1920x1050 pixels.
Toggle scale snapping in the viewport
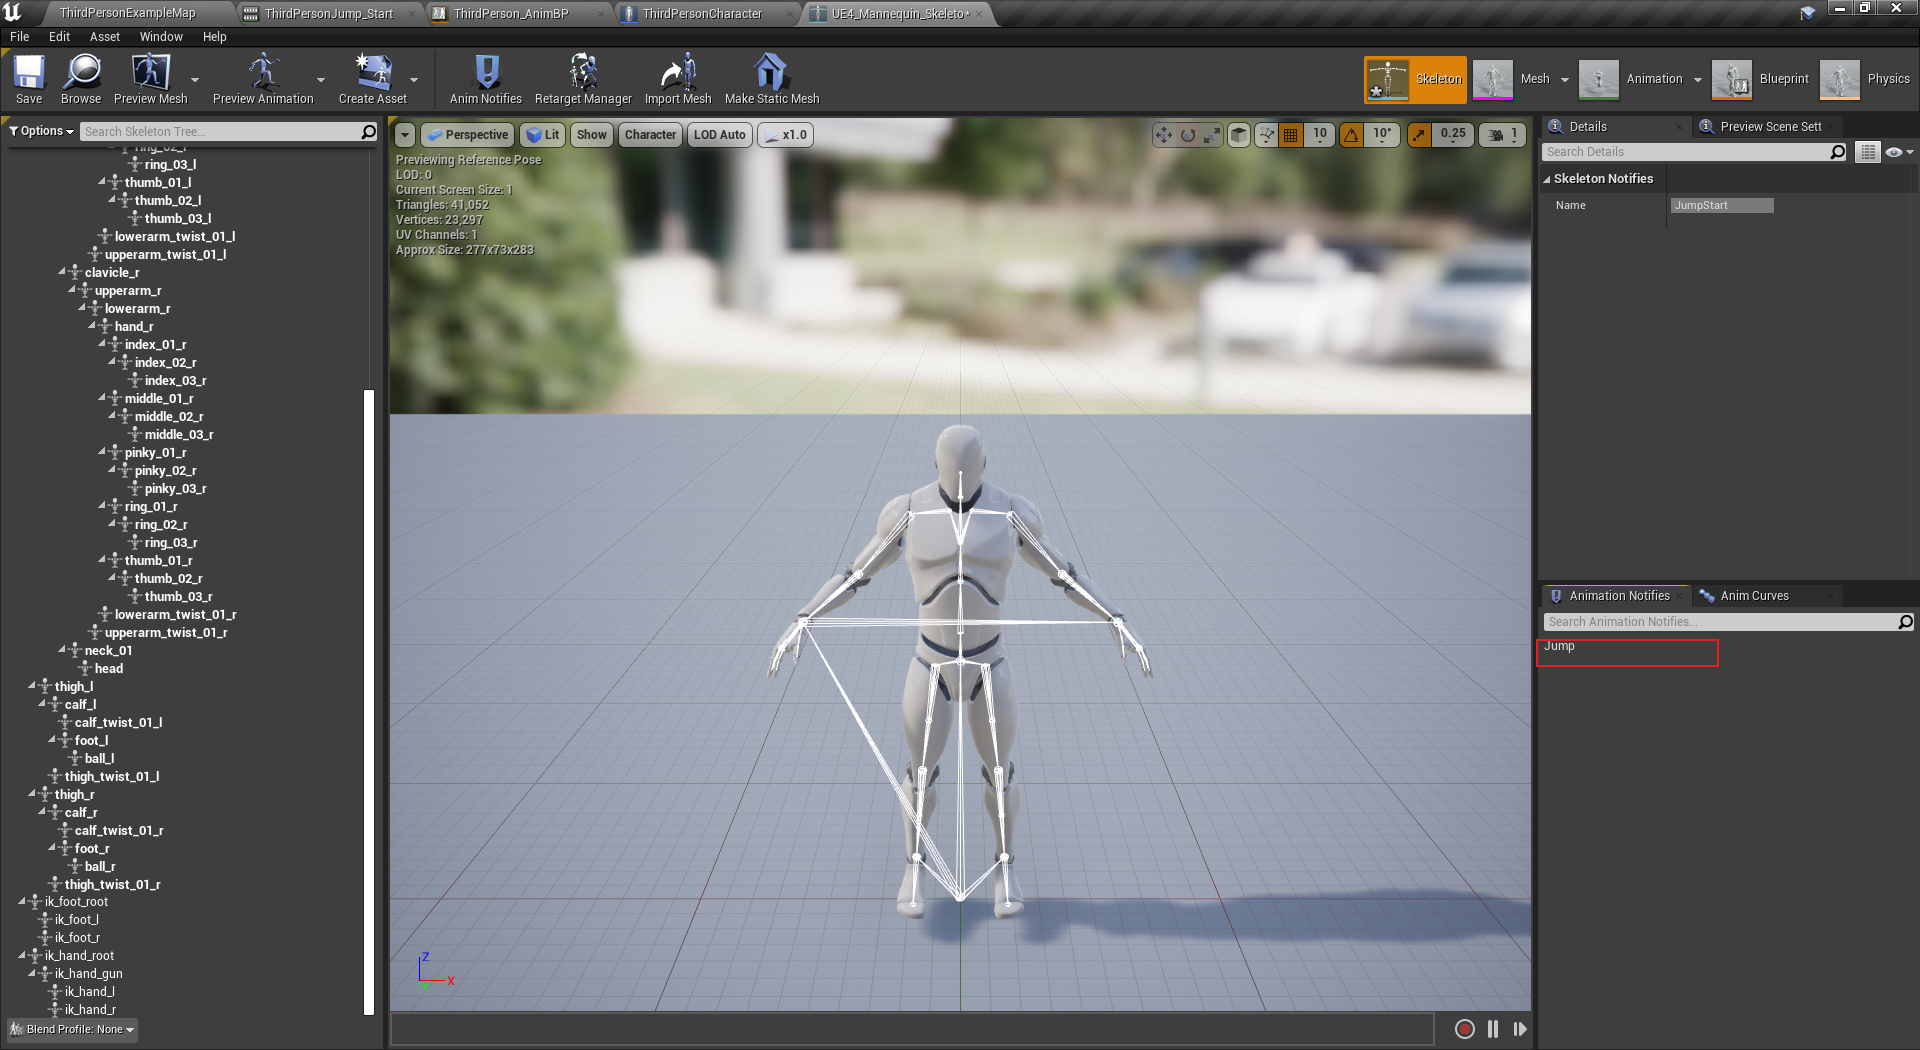click(x=1419, y=135)
